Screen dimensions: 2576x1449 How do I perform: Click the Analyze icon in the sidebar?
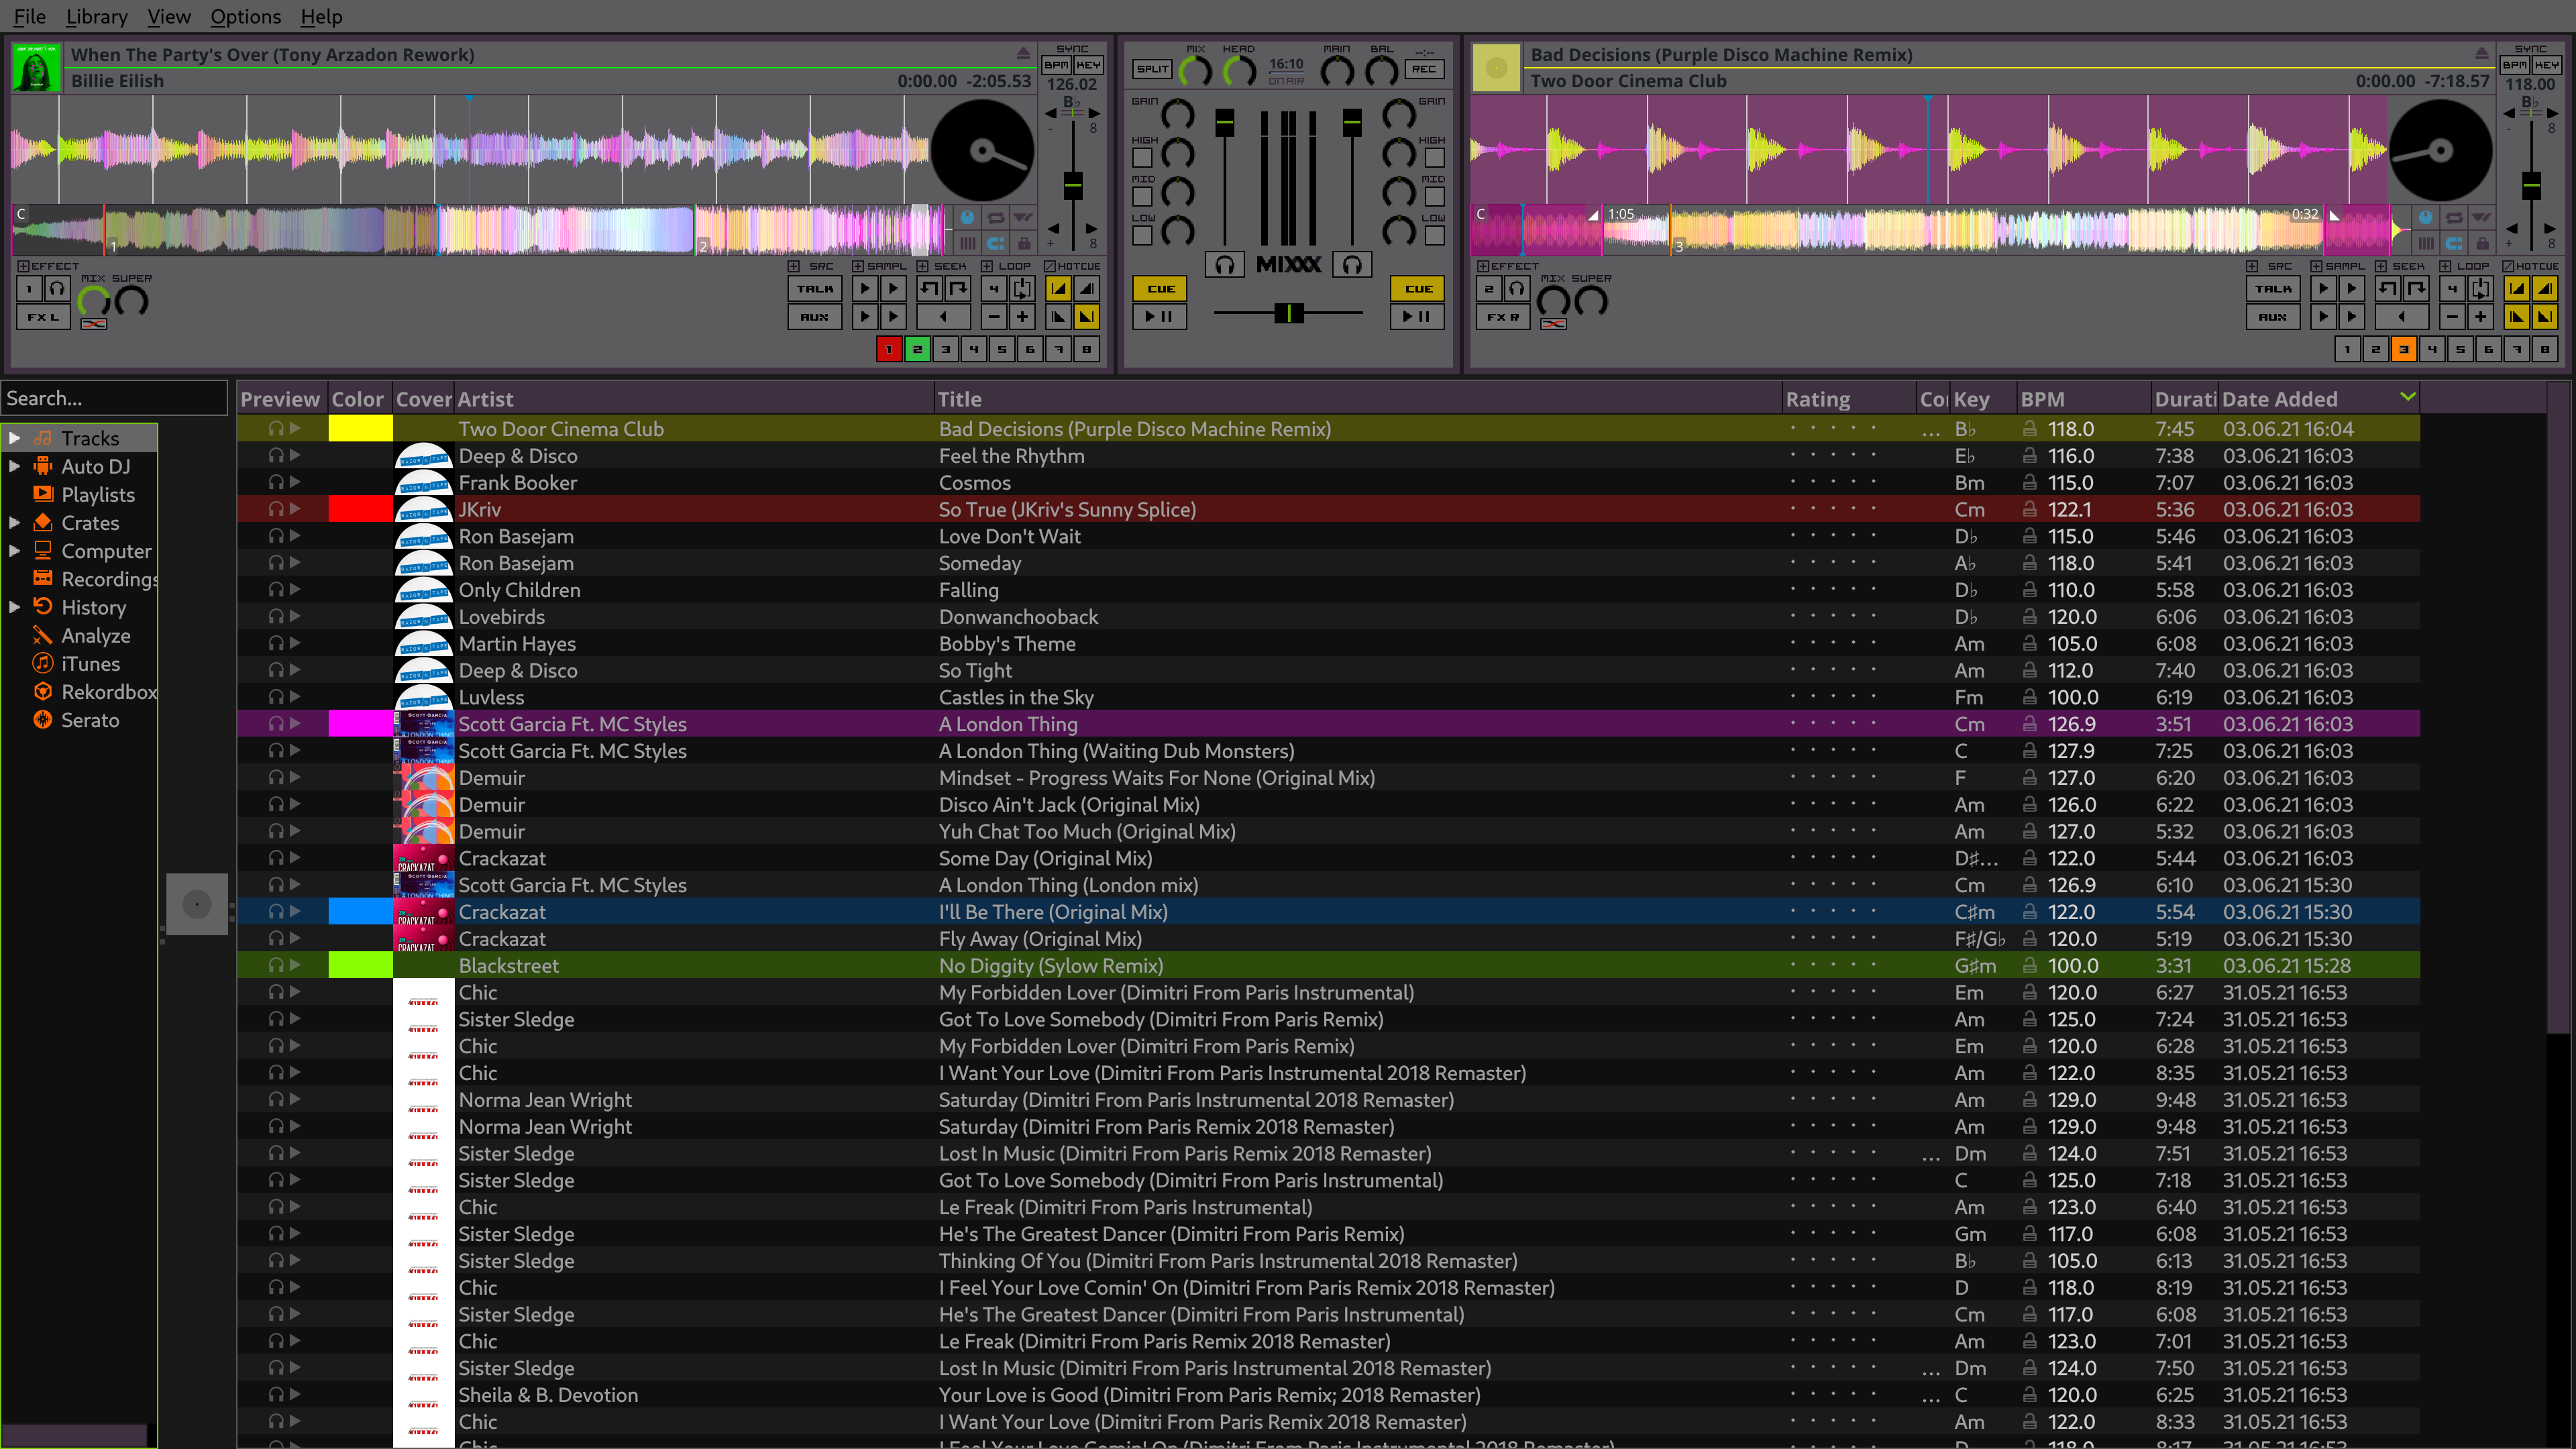(42, 635)
